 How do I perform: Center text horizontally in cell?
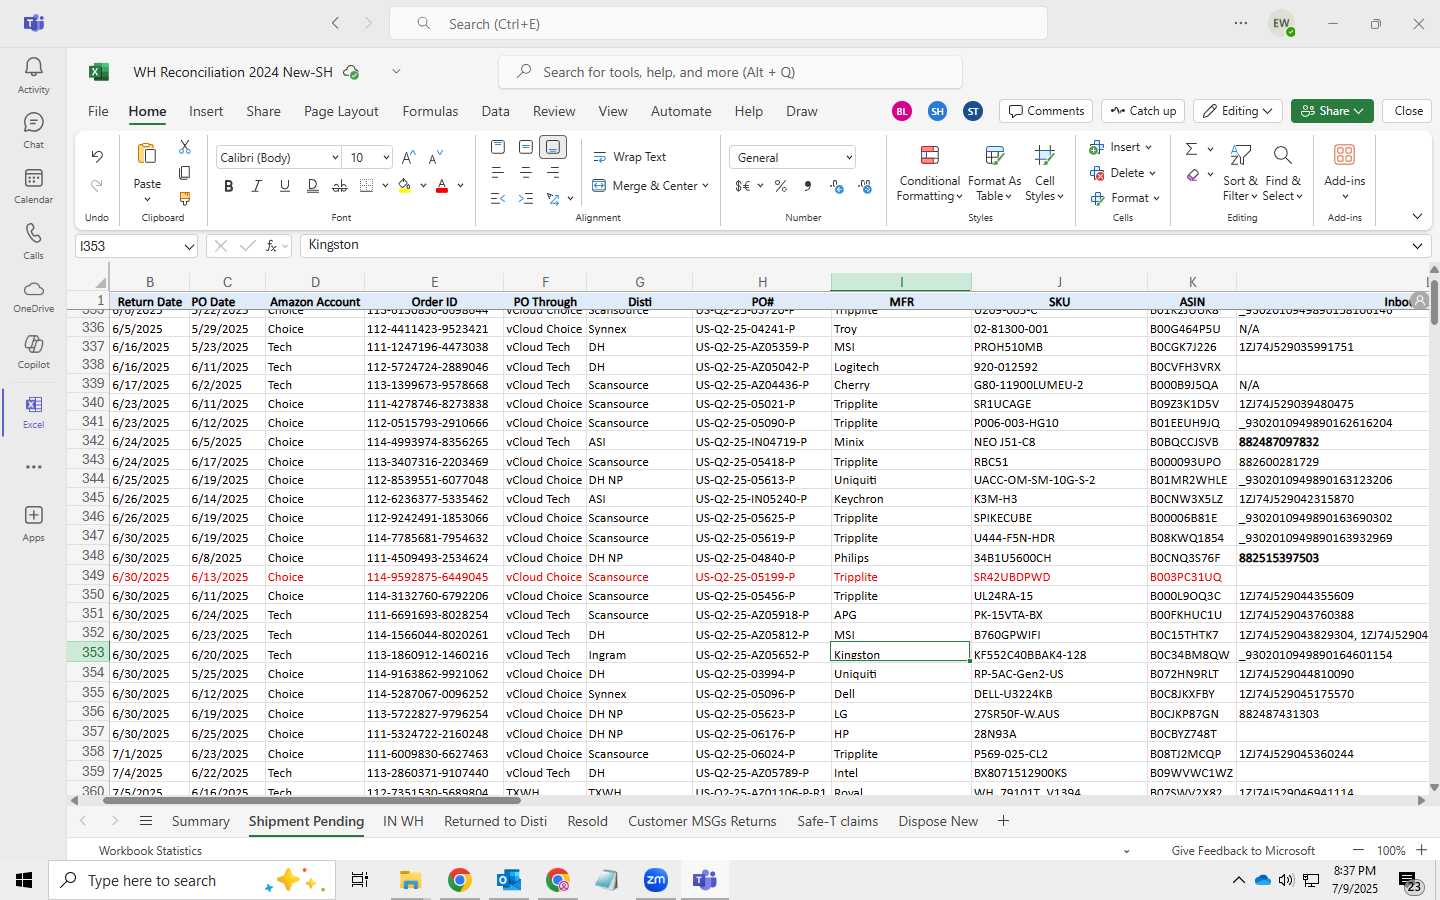click(526, 173)
